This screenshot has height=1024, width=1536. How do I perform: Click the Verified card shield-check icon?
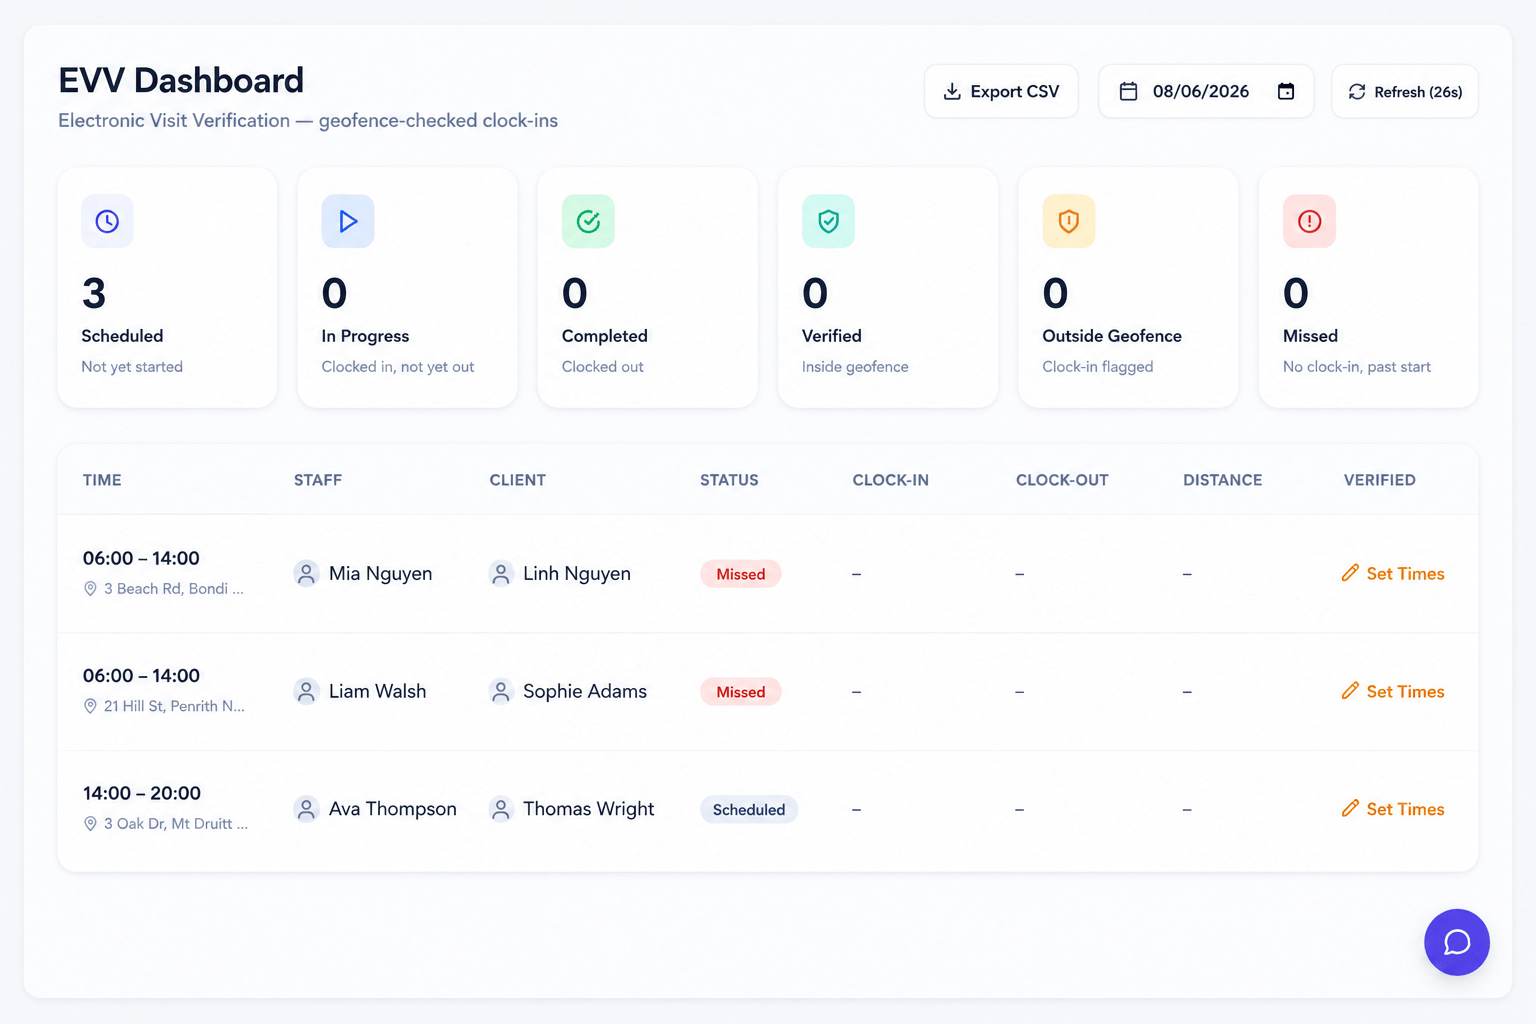pos(828,221)
